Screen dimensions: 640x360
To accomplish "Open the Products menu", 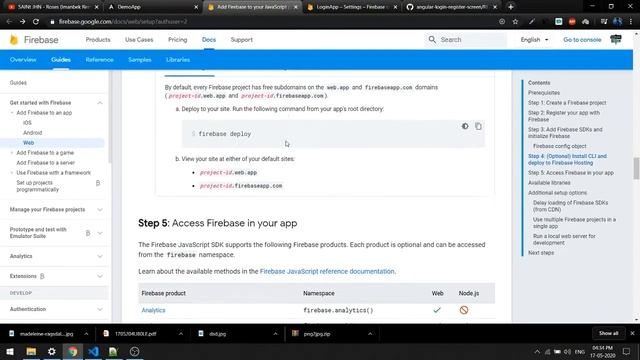I will tap(98, 40).
